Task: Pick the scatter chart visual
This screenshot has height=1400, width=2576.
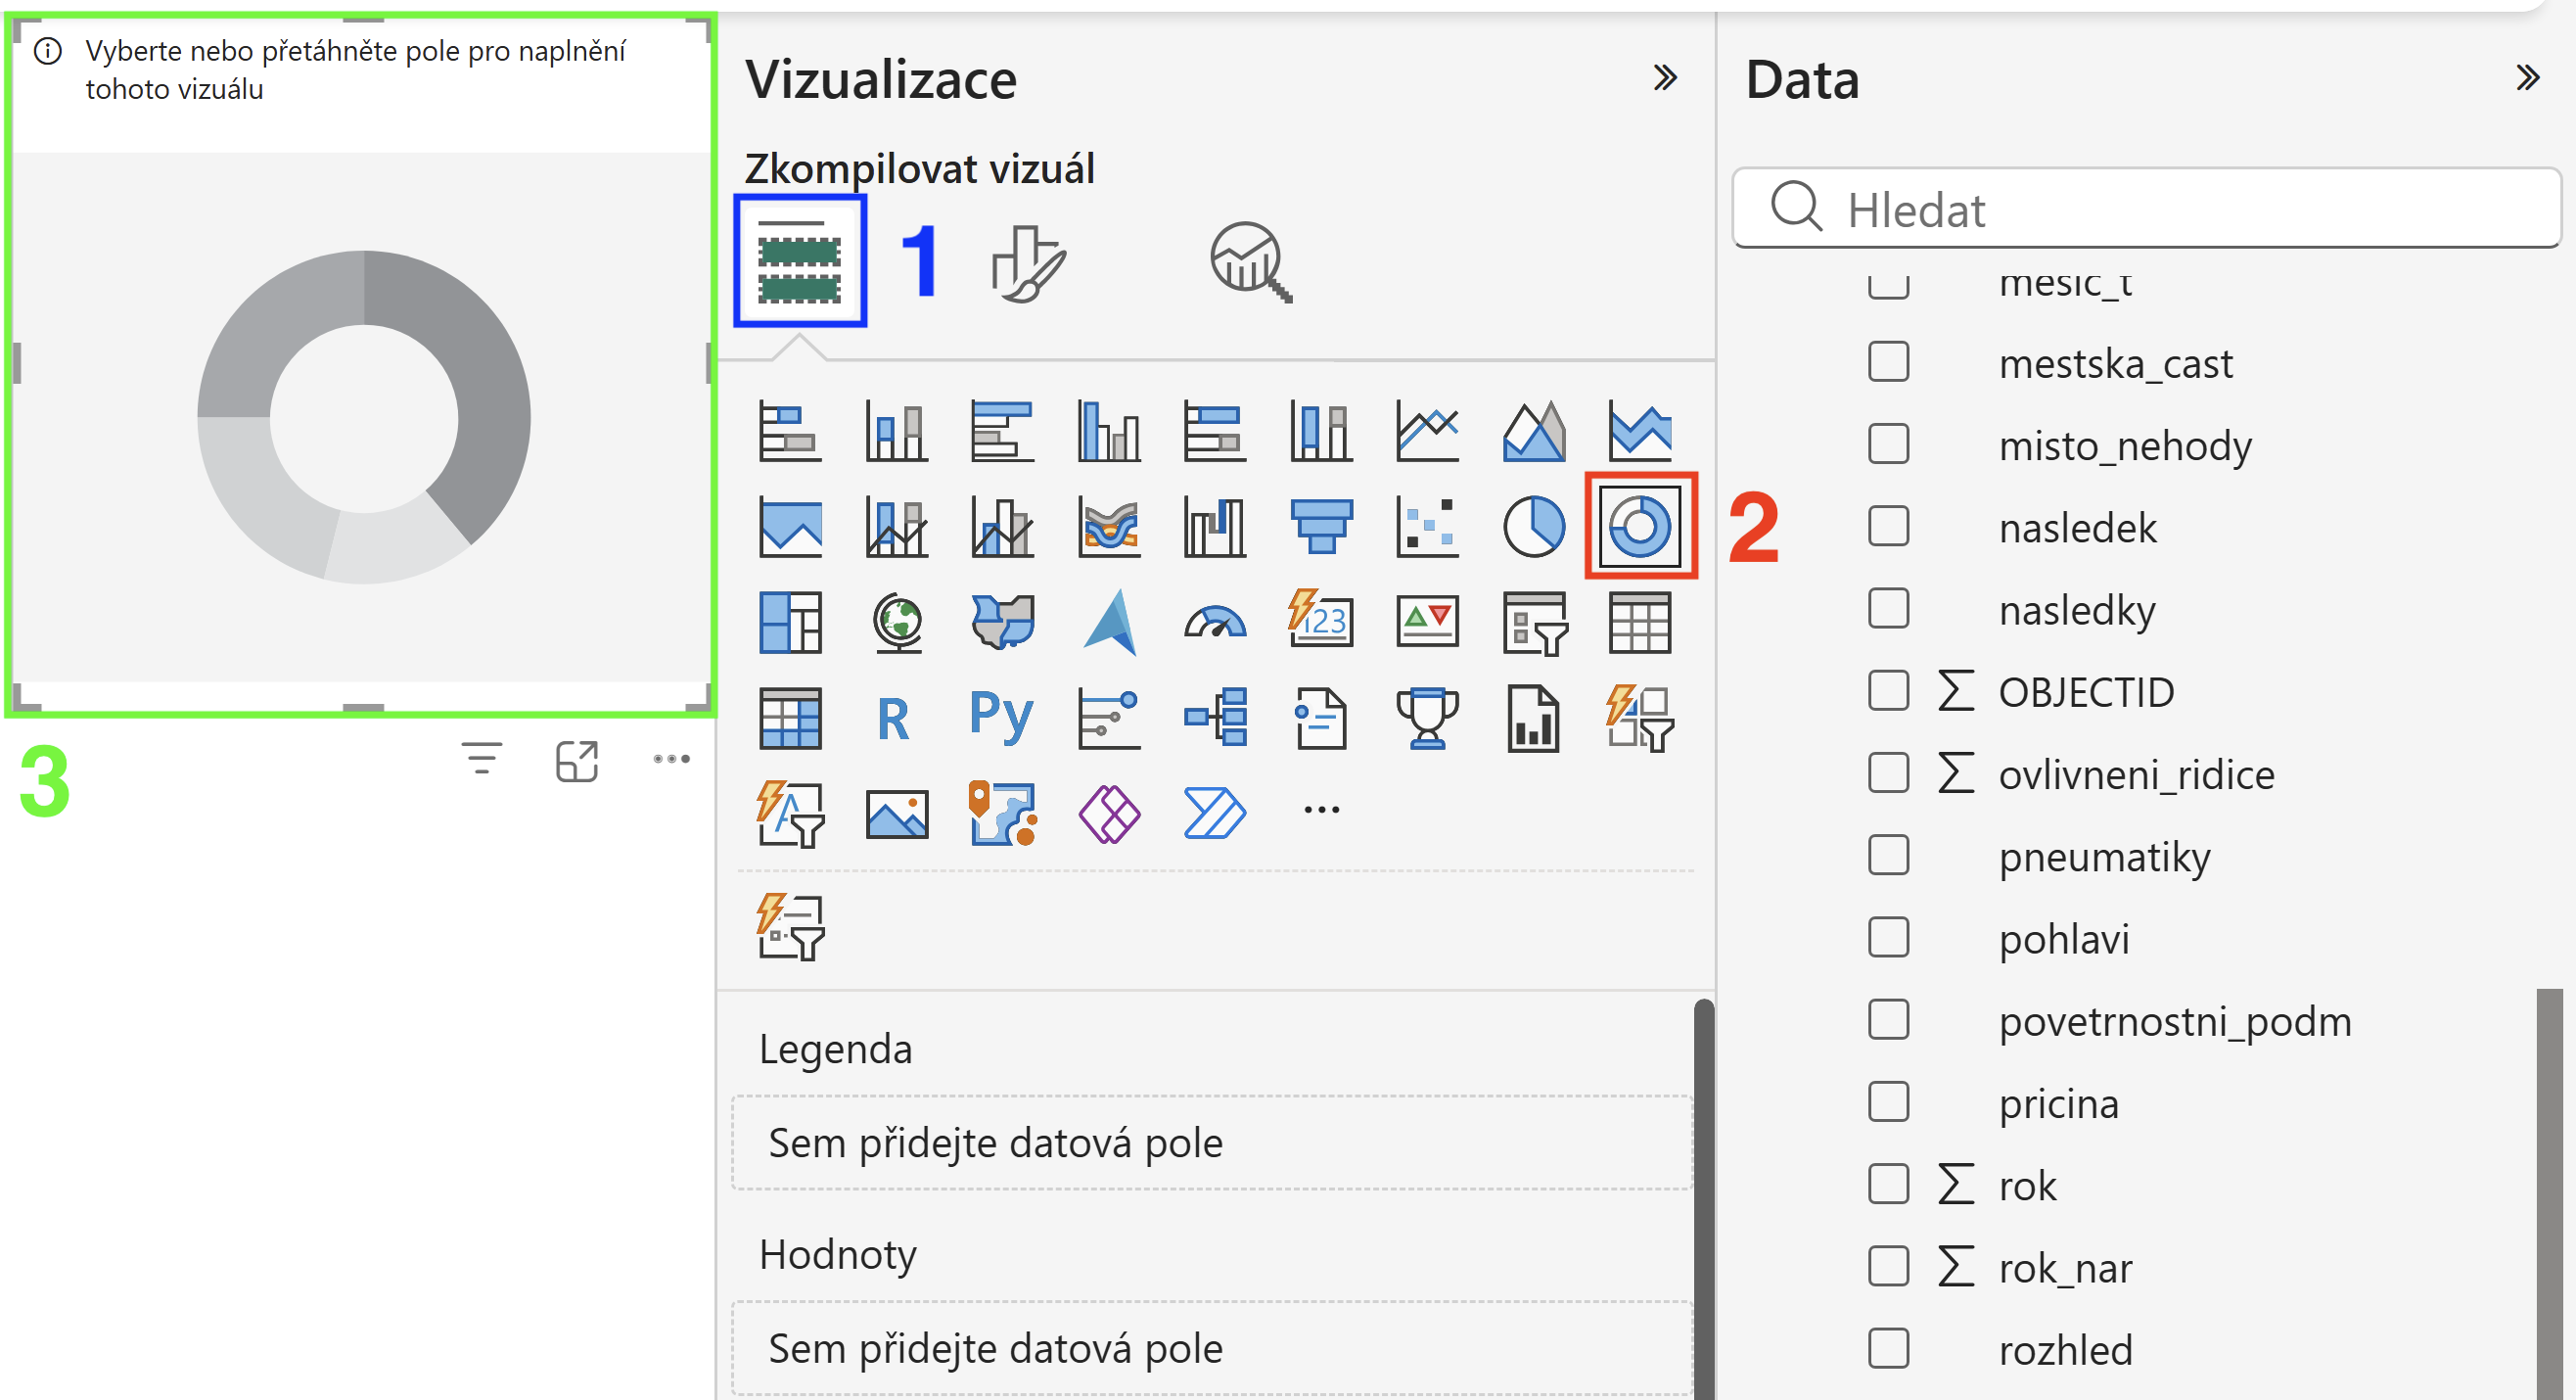Action: (x=1427, y=526)
